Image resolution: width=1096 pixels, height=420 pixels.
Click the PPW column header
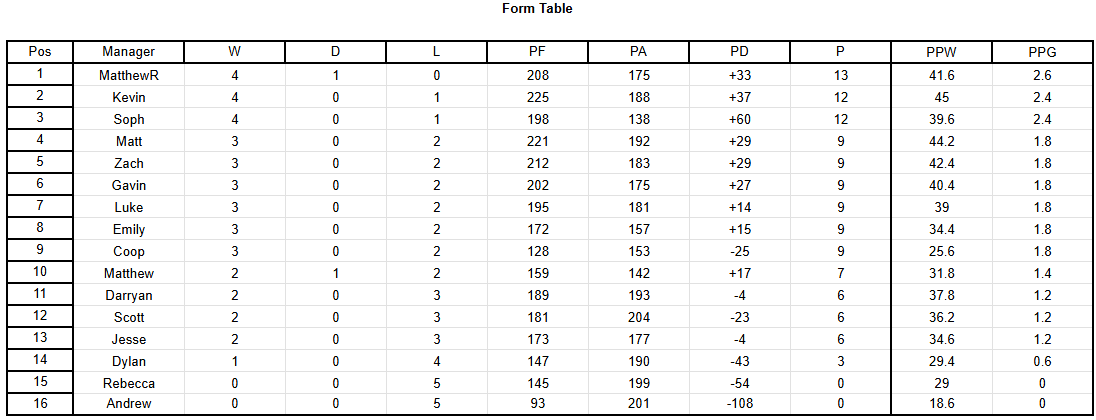(942, 52)
